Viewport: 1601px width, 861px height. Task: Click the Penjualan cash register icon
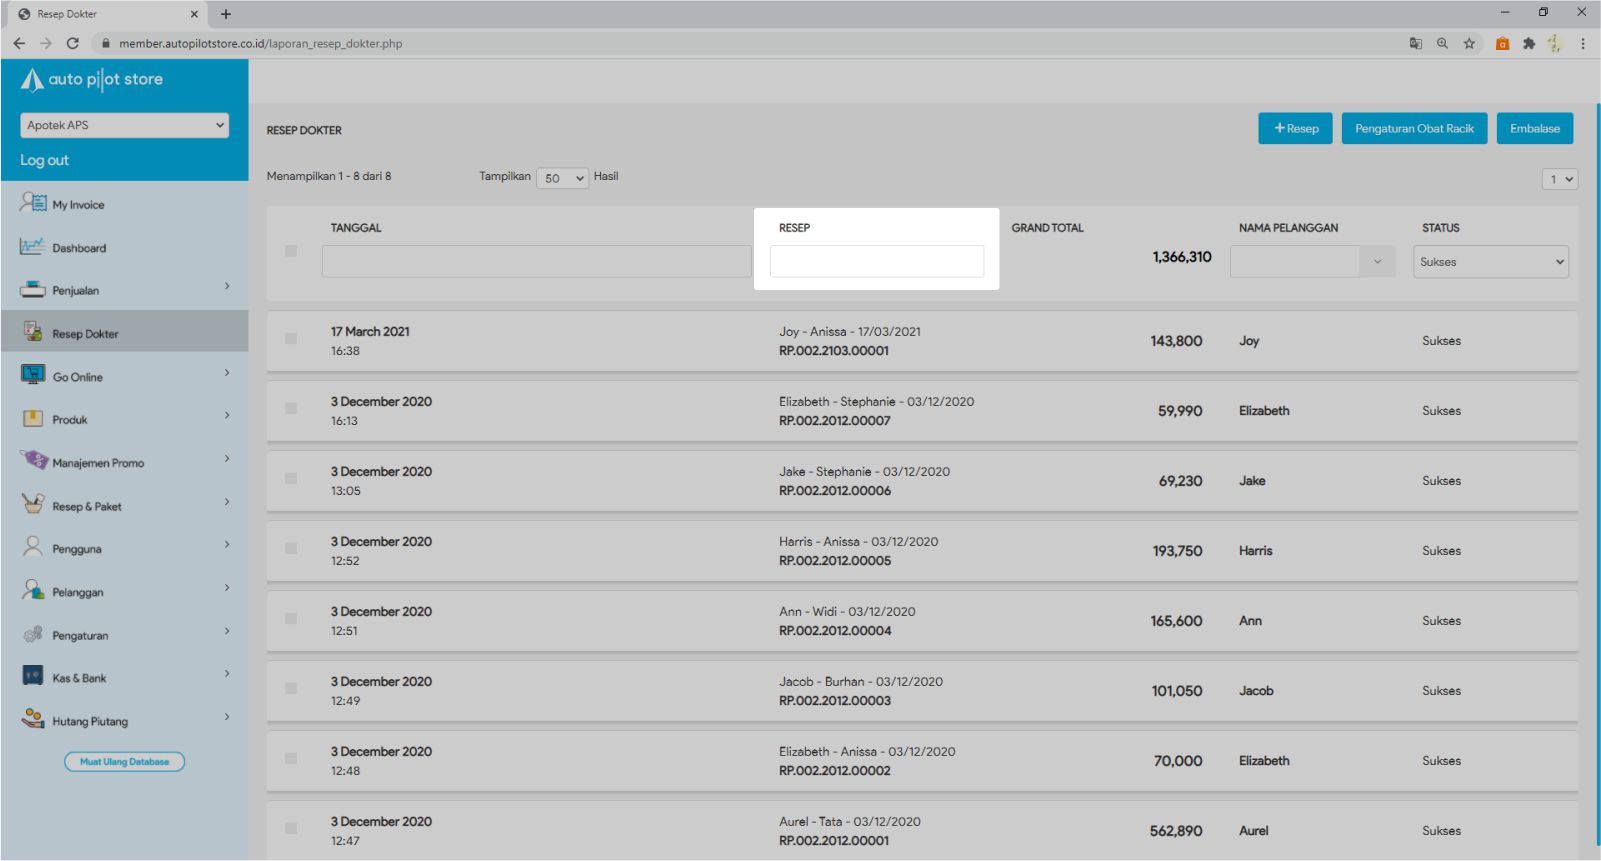coord(33,290)
